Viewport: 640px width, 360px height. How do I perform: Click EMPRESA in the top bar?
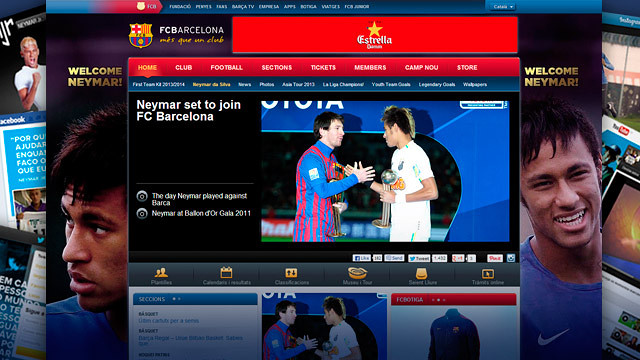[x=269, y=7]
